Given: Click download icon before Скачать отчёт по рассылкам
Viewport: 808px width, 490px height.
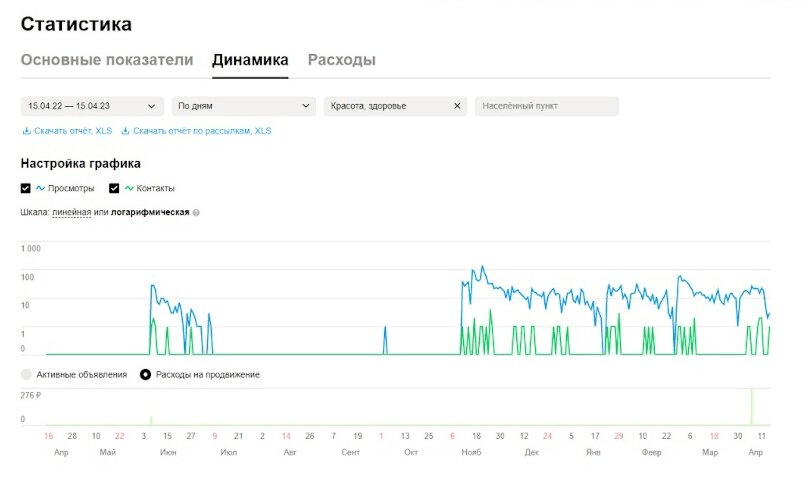Looking at the screenshot, I should [125, 131].
